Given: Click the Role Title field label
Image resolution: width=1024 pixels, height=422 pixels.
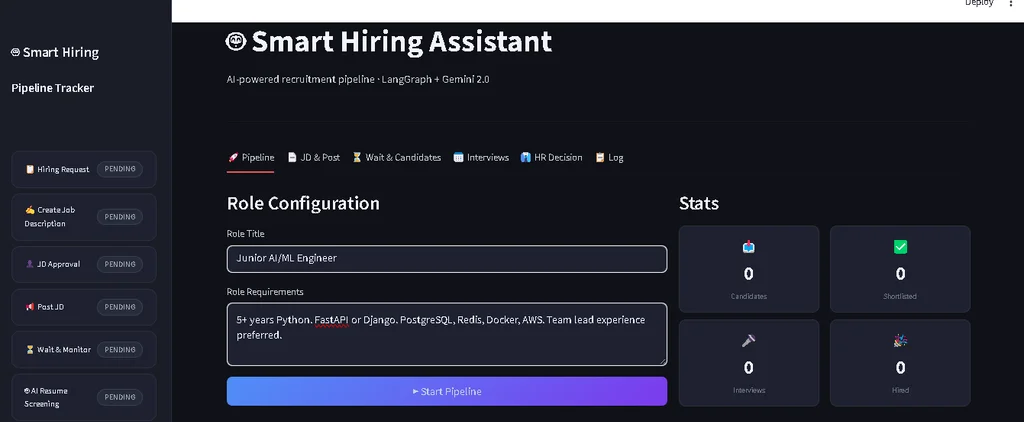Looking at the screenshot, I should (246, 234).
